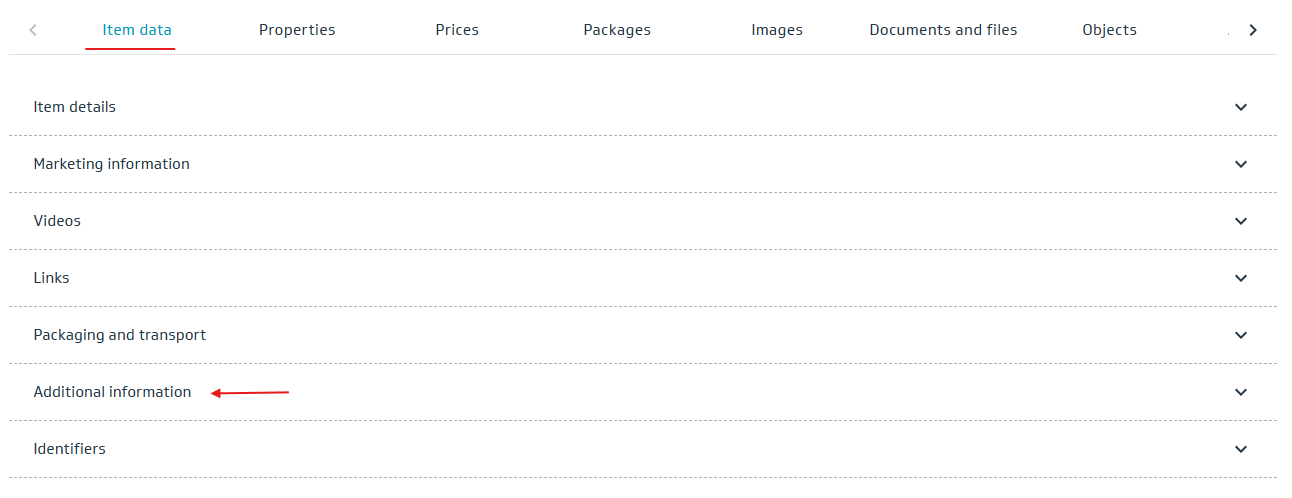Open the Item data tab
1292x498 pixels.
click(137, 30)
